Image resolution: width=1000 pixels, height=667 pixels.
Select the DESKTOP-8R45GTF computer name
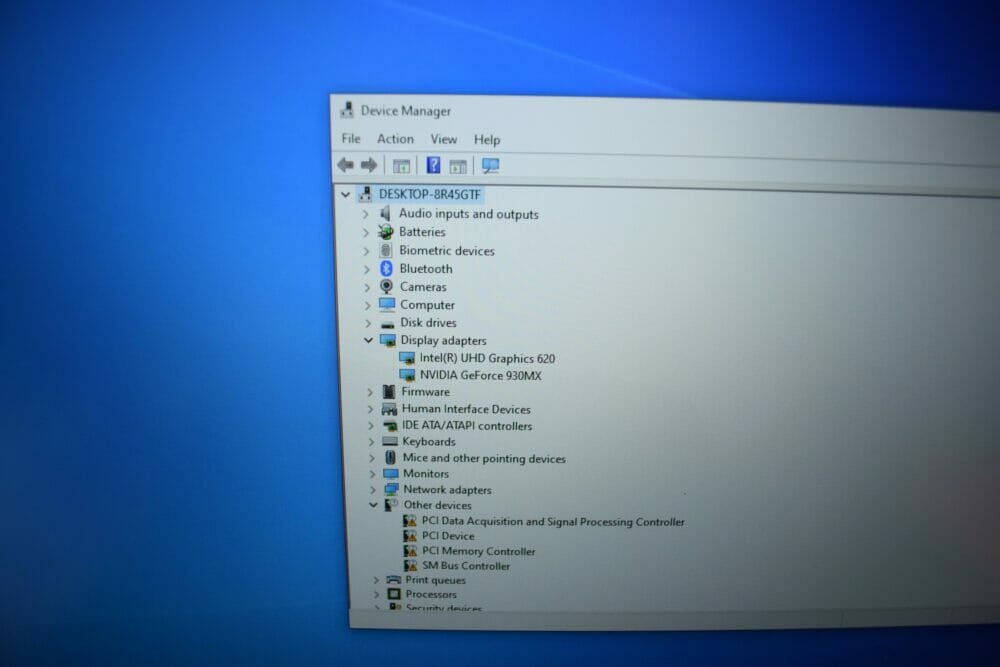coord(430,194)
